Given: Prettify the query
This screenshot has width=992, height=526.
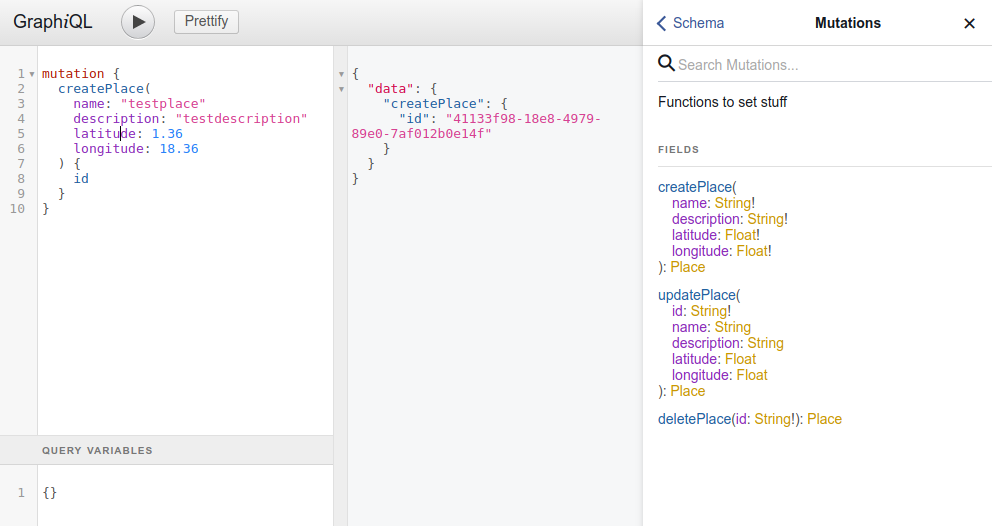Looking at the screenshot, I should click(206, 22).
